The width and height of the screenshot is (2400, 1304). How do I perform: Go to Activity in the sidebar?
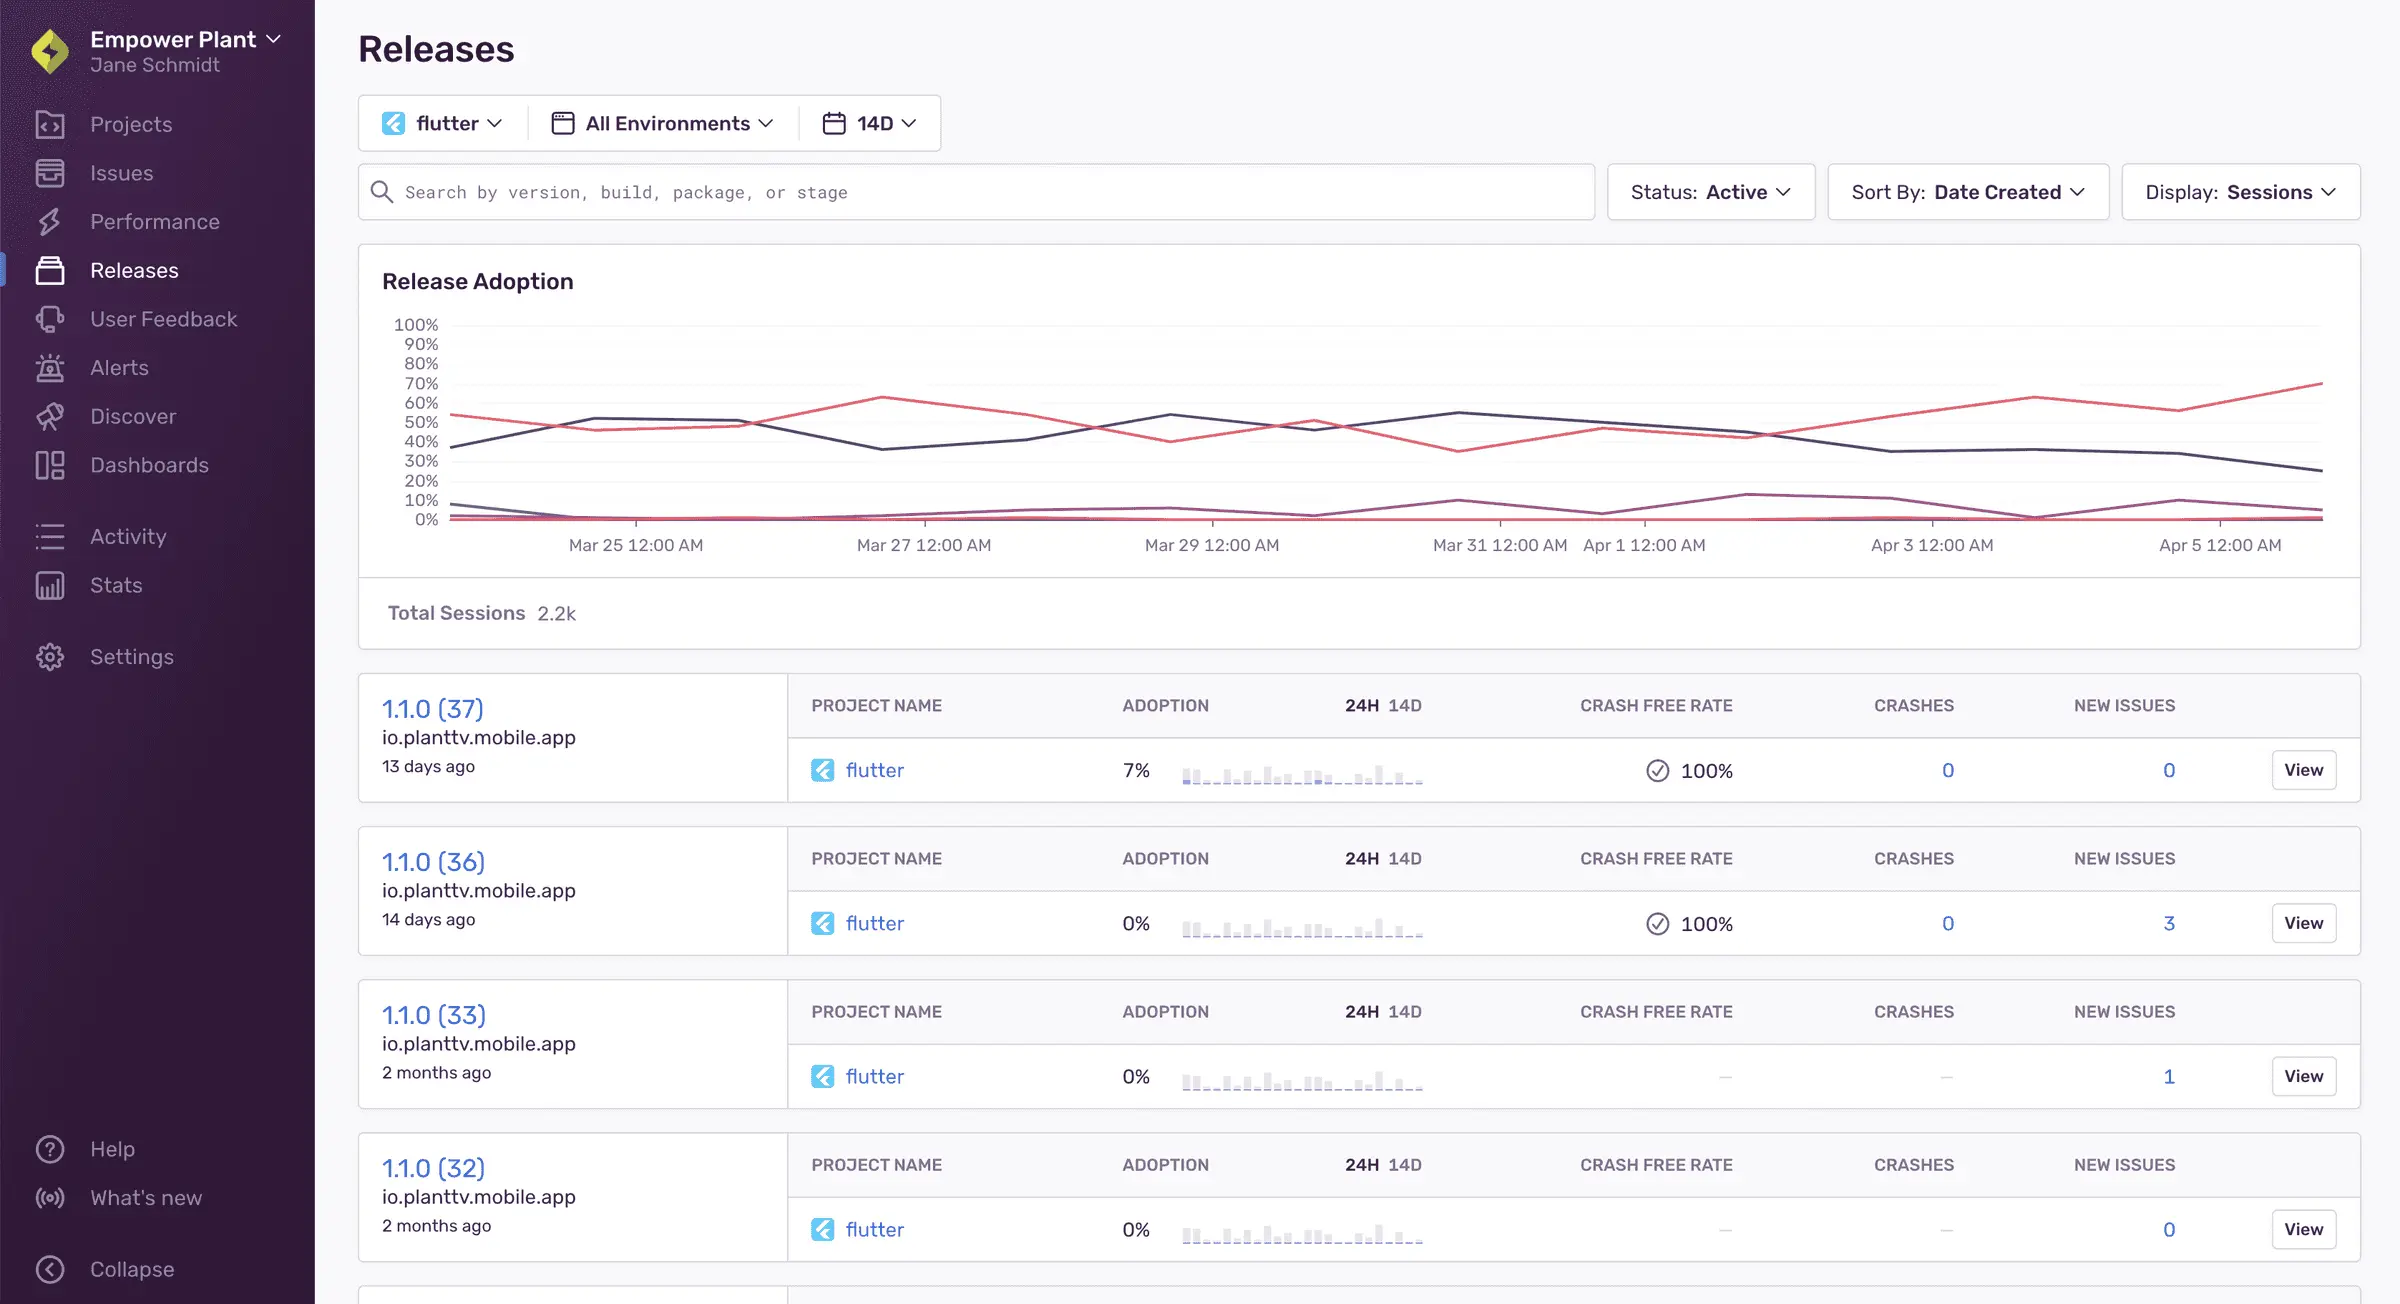(x=128, y=537)
